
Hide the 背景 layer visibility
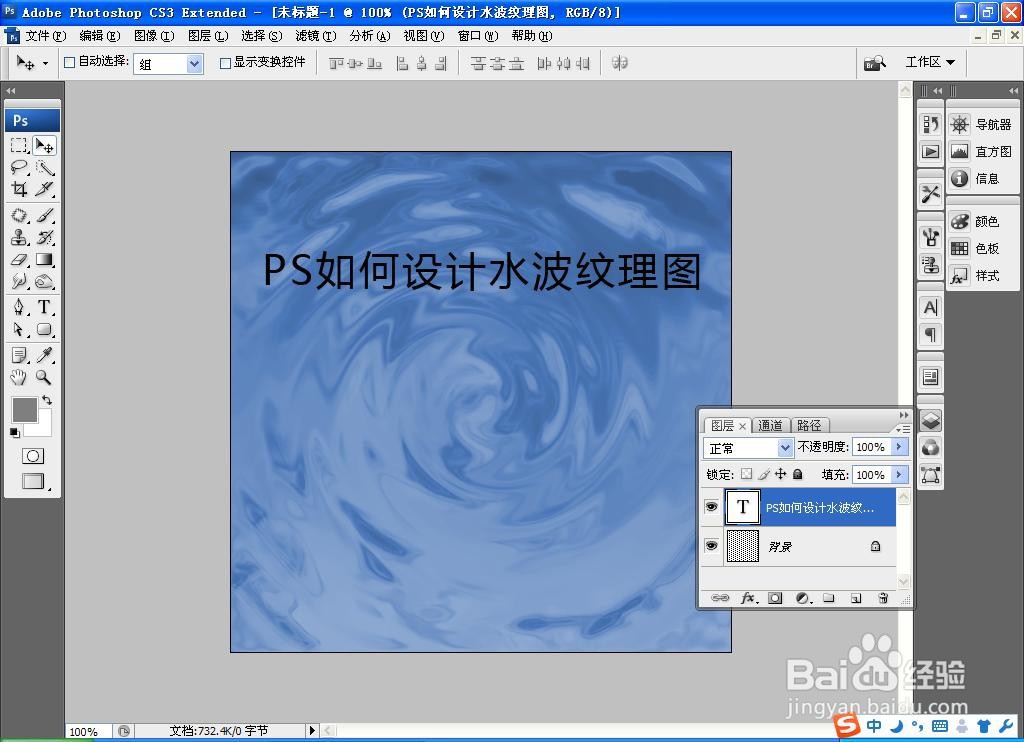712,545
